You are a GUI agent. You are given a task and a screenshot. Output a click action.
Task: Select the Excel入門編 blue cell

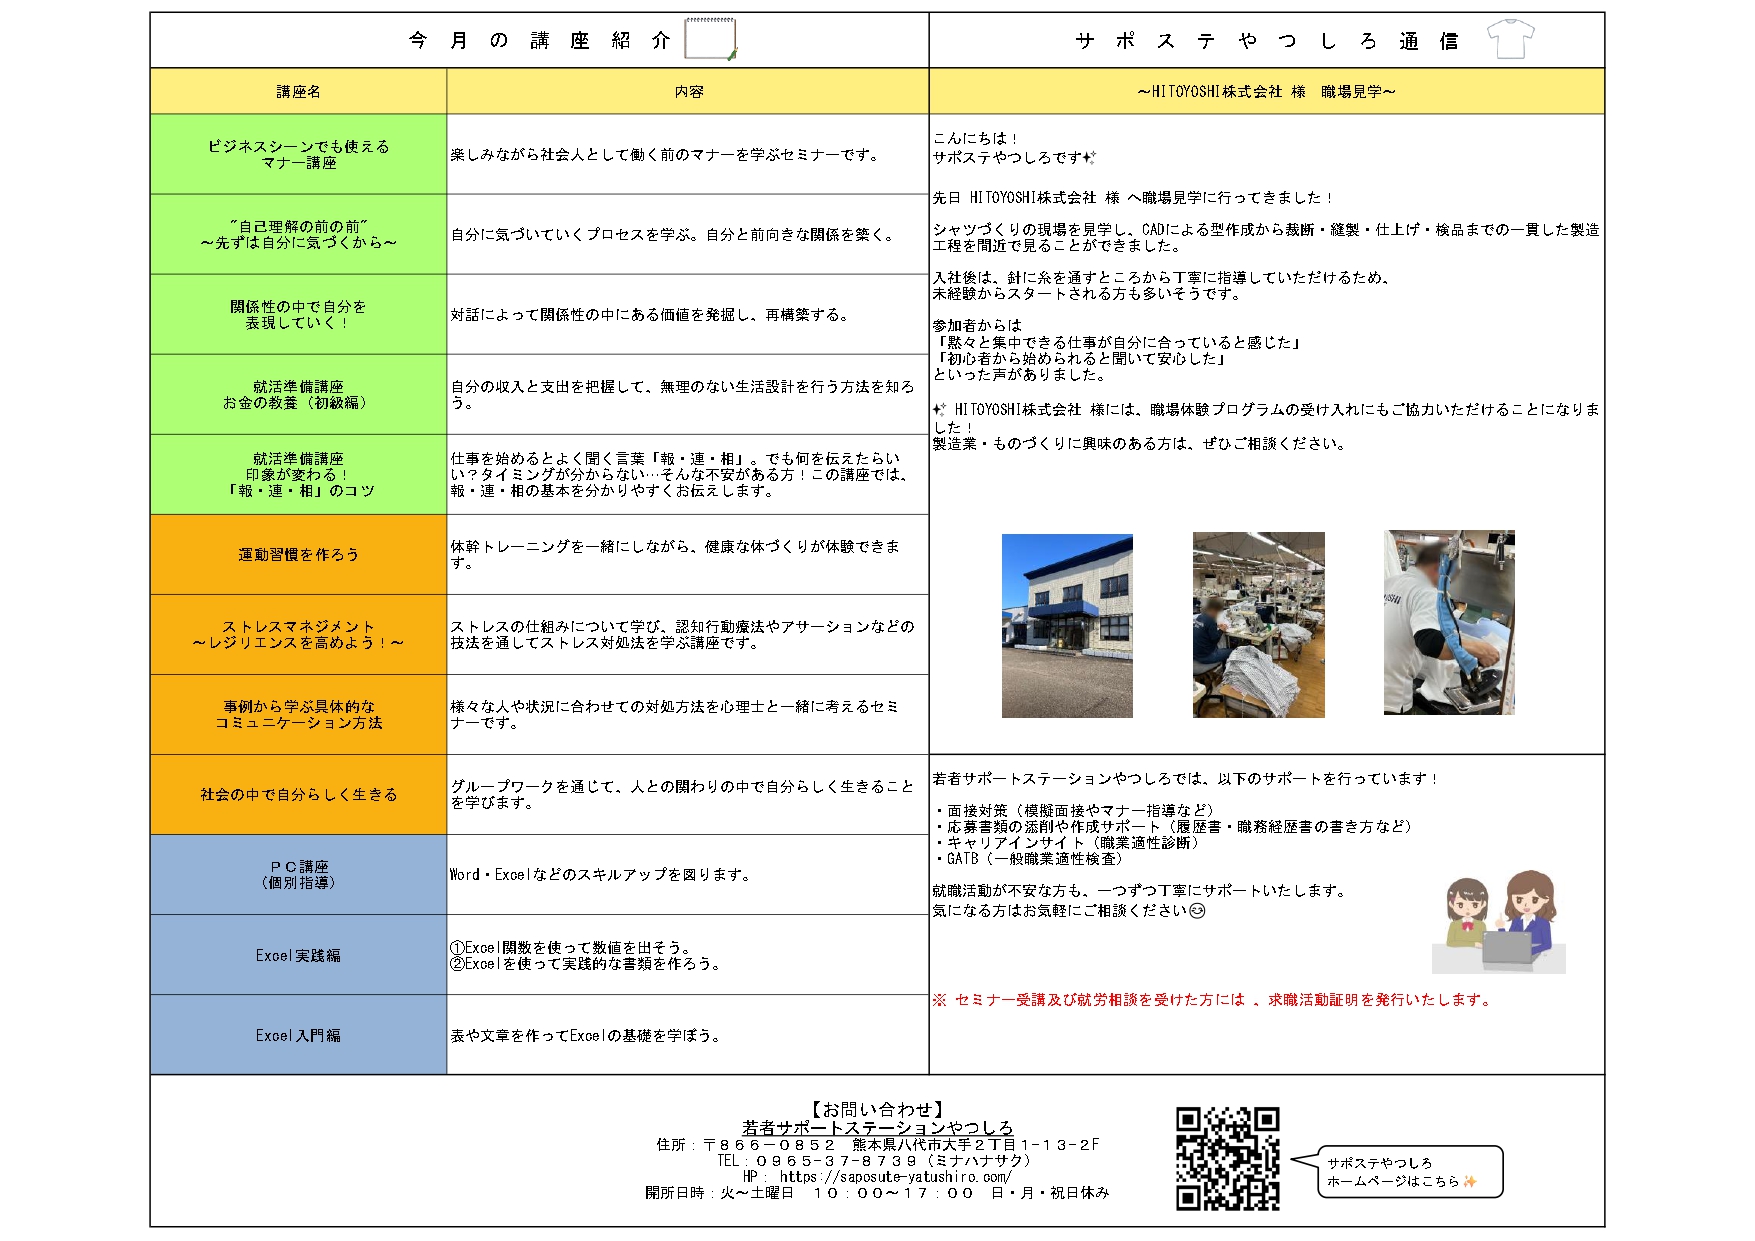coord(298,1035)
